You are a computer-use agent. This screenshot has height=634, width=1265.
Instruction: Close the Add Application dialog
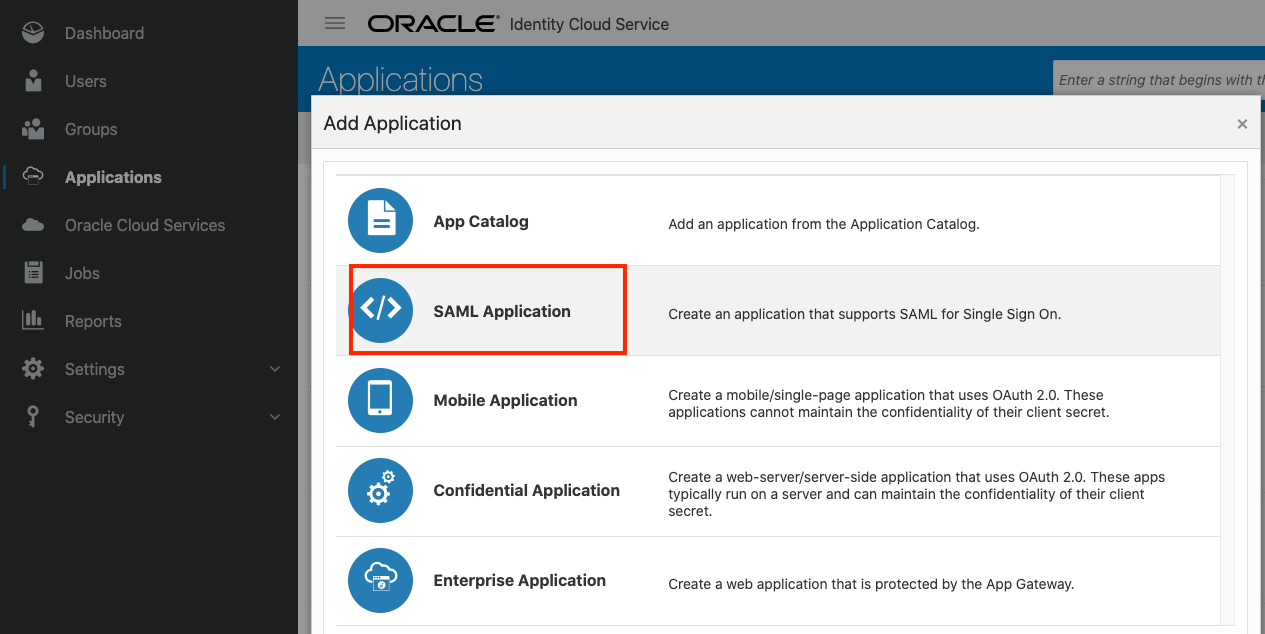point(1242,124)
